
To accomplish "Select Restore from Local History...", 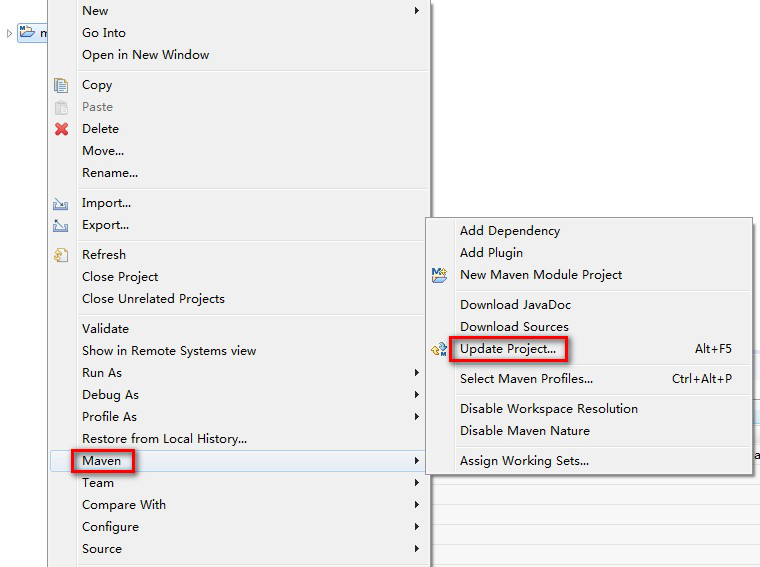I will [164, 439].
